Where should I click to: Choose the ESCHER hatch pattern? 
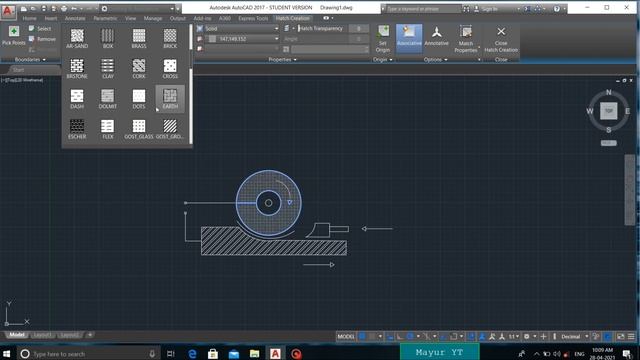click(77, 129)
